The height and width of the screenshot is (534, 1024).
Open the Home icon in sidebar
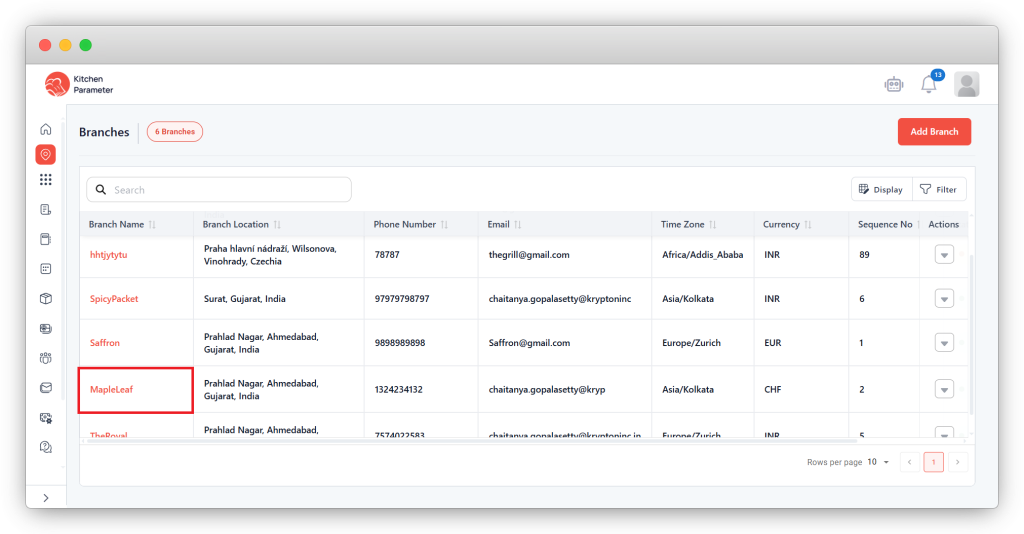point(45,129)
